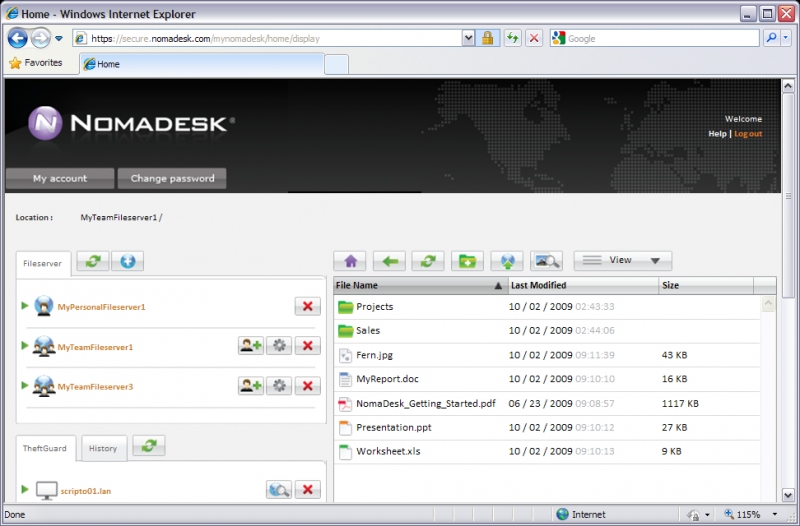
Task: Switch to the TheftGuard tab
Action: tap(45, 448)
